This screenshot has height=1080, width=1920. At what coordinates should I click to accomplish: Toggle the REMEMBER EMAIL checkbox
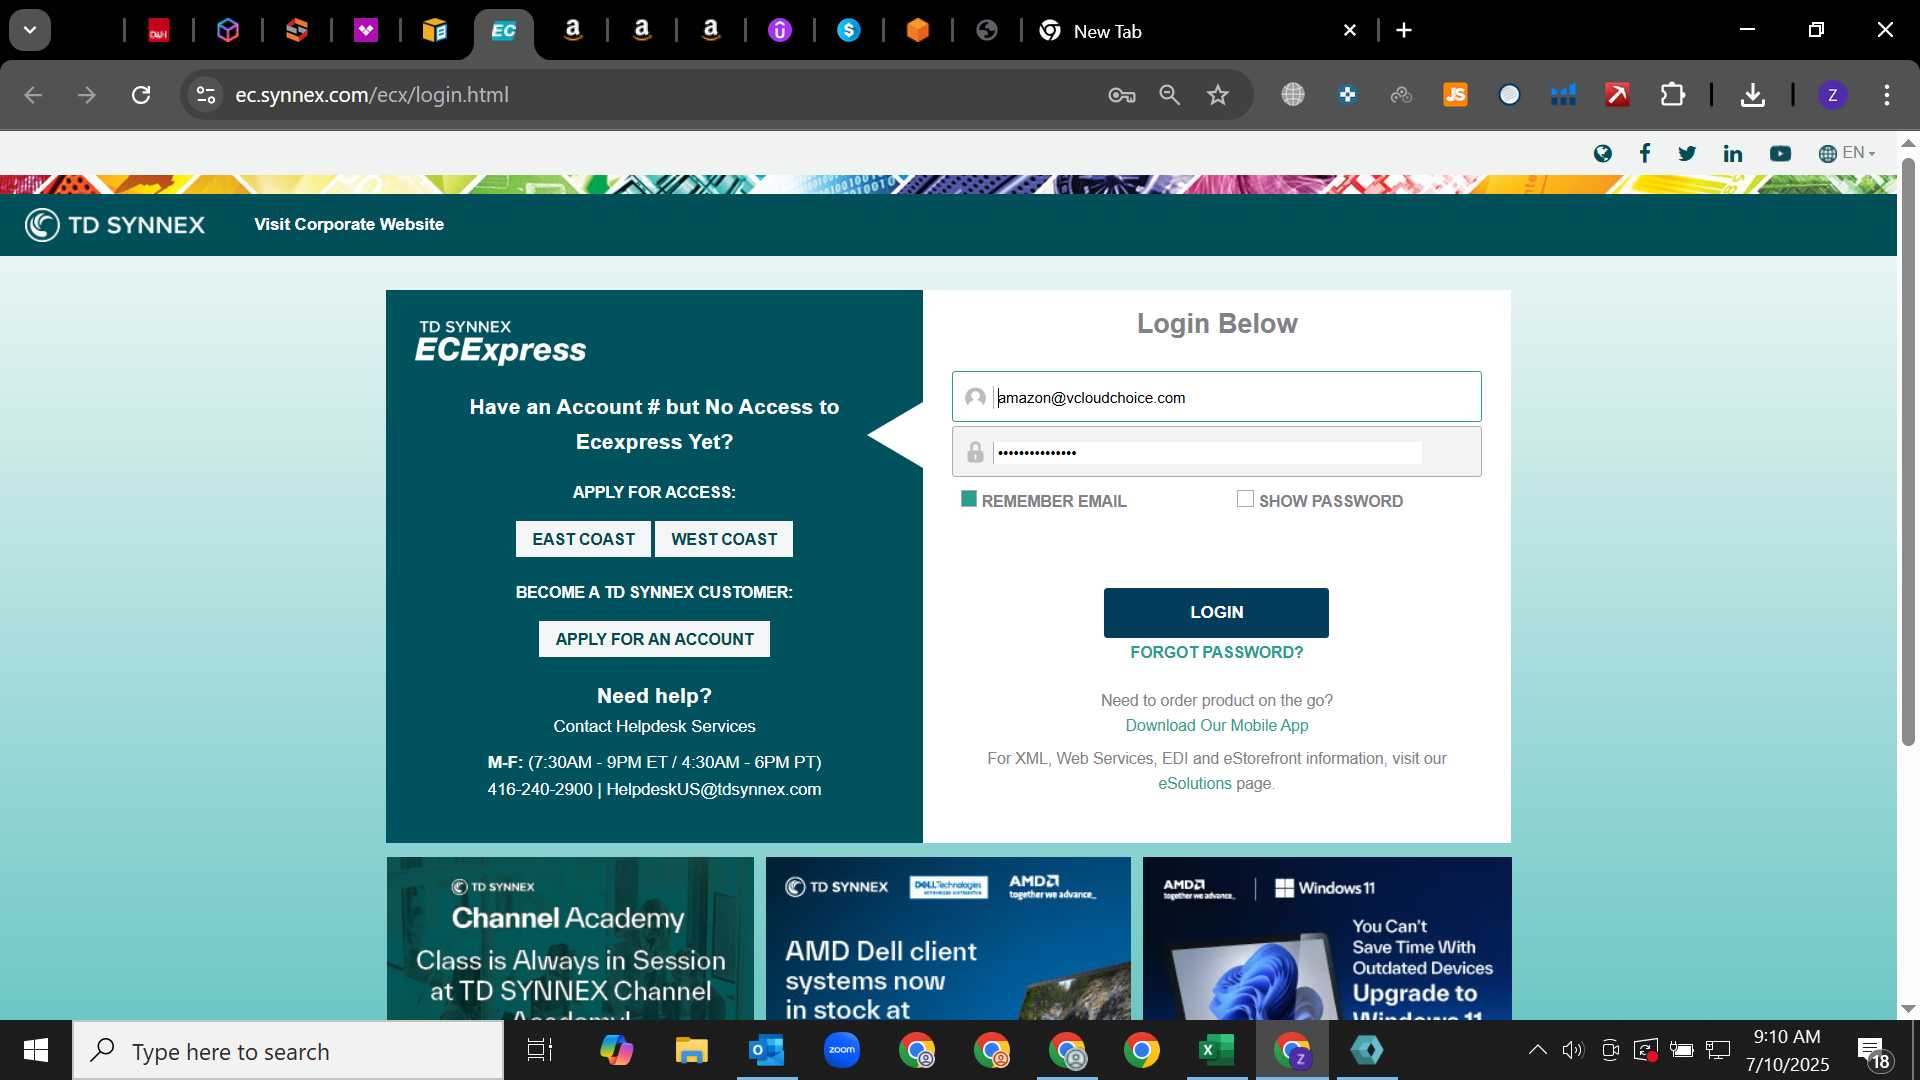click(968, 499)
